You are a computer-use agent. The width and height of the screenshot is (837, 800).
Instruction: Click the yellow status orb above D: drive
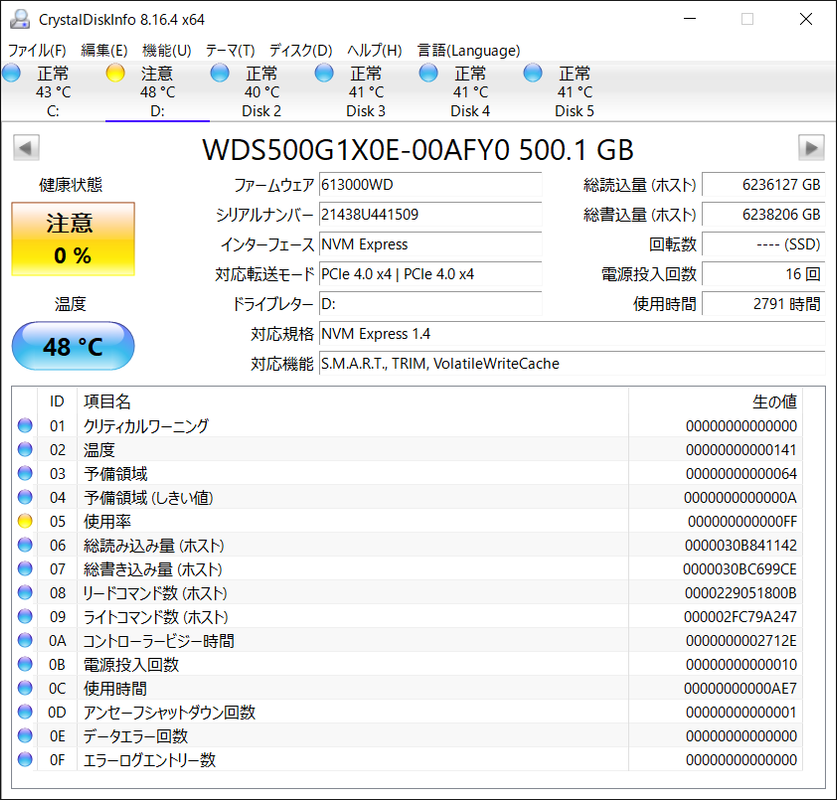tap(115, 73)
